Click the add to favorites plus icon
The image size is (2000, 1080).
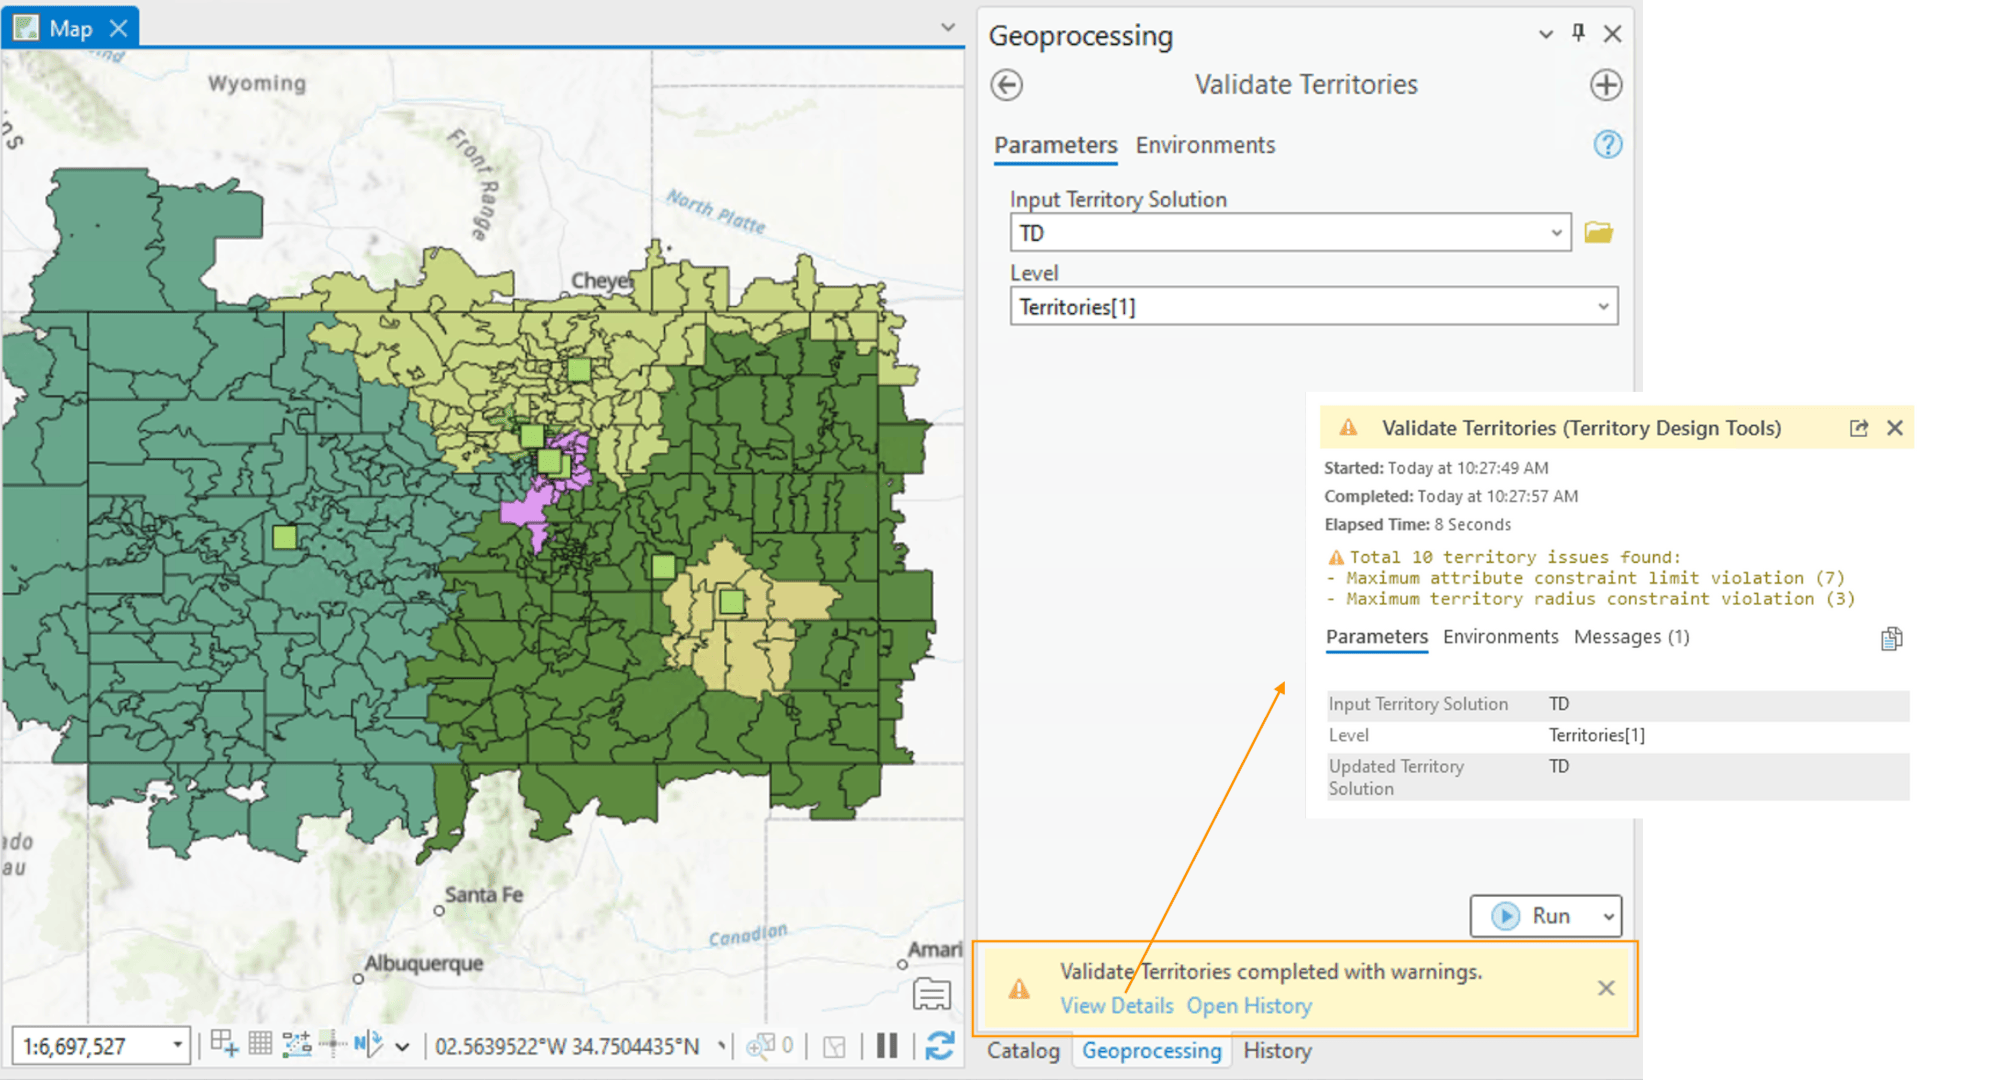[x=1606, y=85]
